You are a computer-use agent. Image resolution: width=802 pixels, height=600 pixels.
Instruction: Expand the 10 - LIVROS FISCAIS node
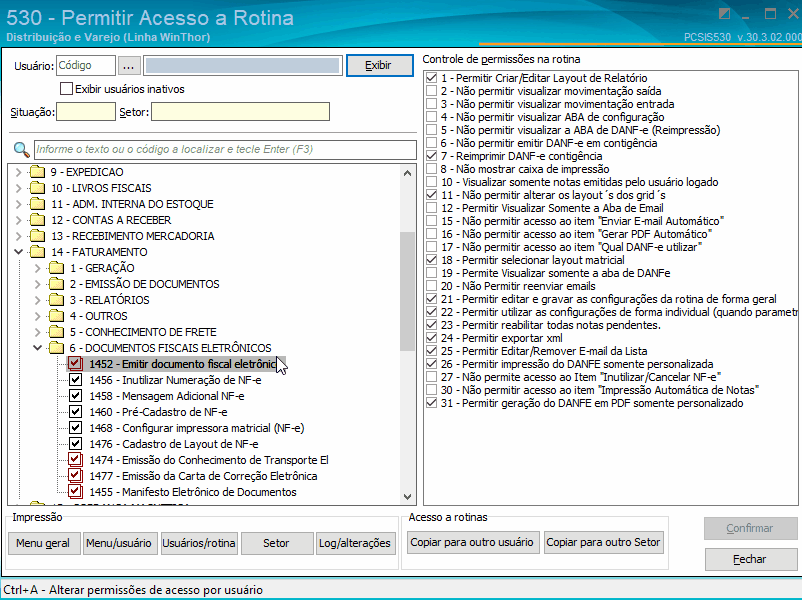(x=18, y=188)
